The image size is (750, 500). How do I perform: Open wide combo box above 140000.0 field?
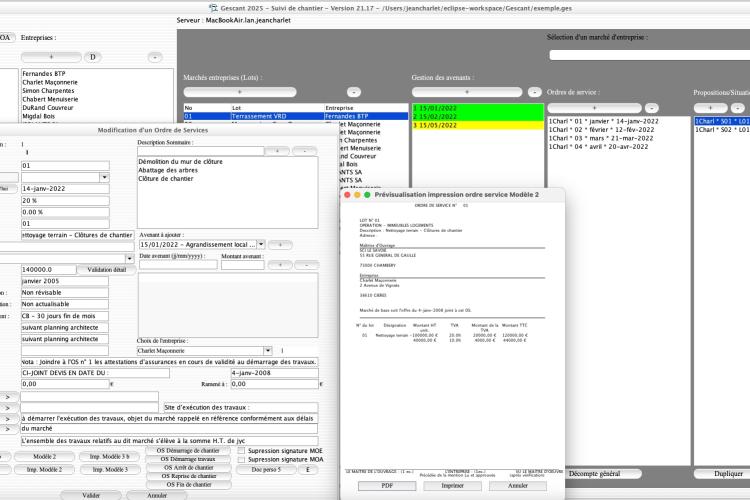pos(129,258)
